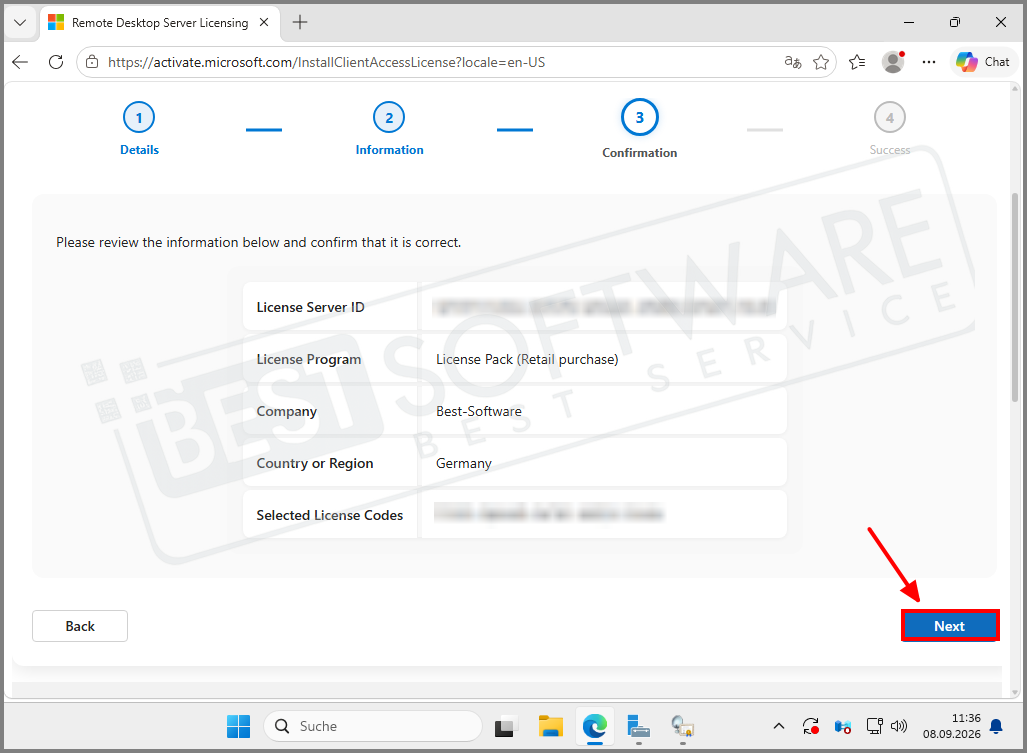Click the taskbar Suche search box
1027x753 pixels.
pos(373,726)
